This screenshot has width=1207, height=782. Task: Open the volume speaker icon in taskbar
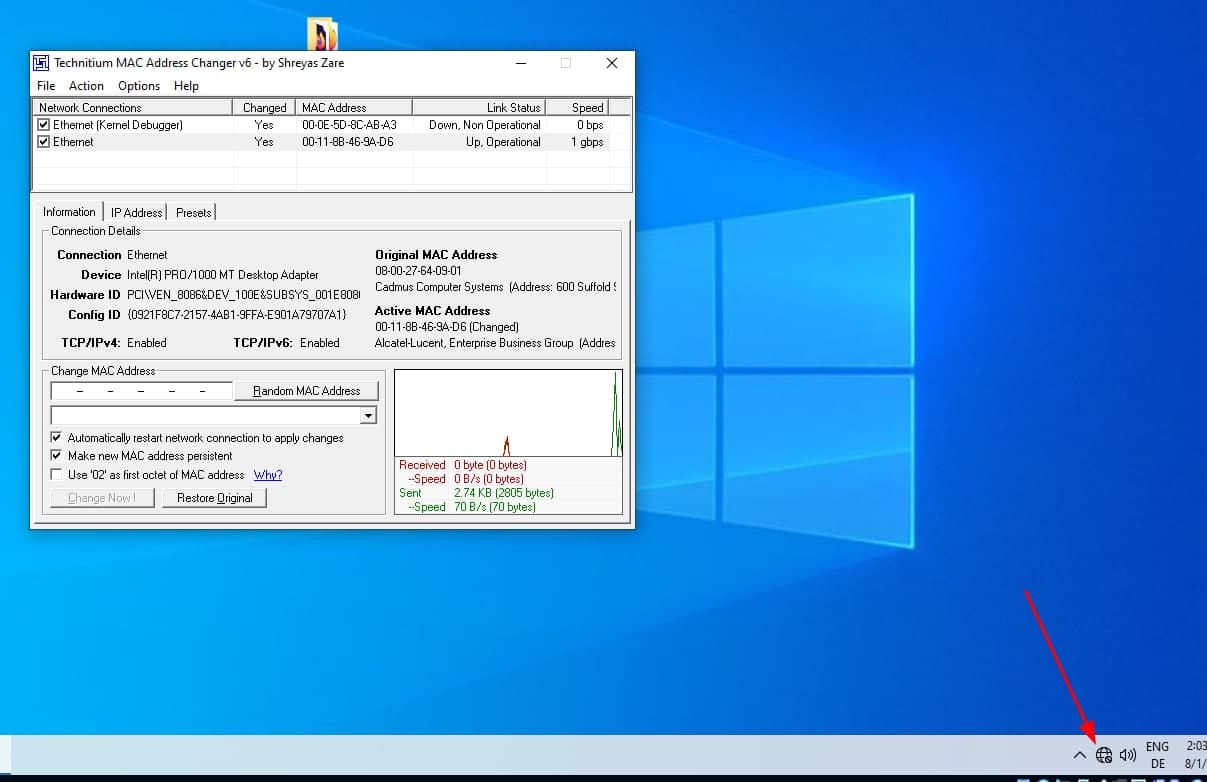1128,755
